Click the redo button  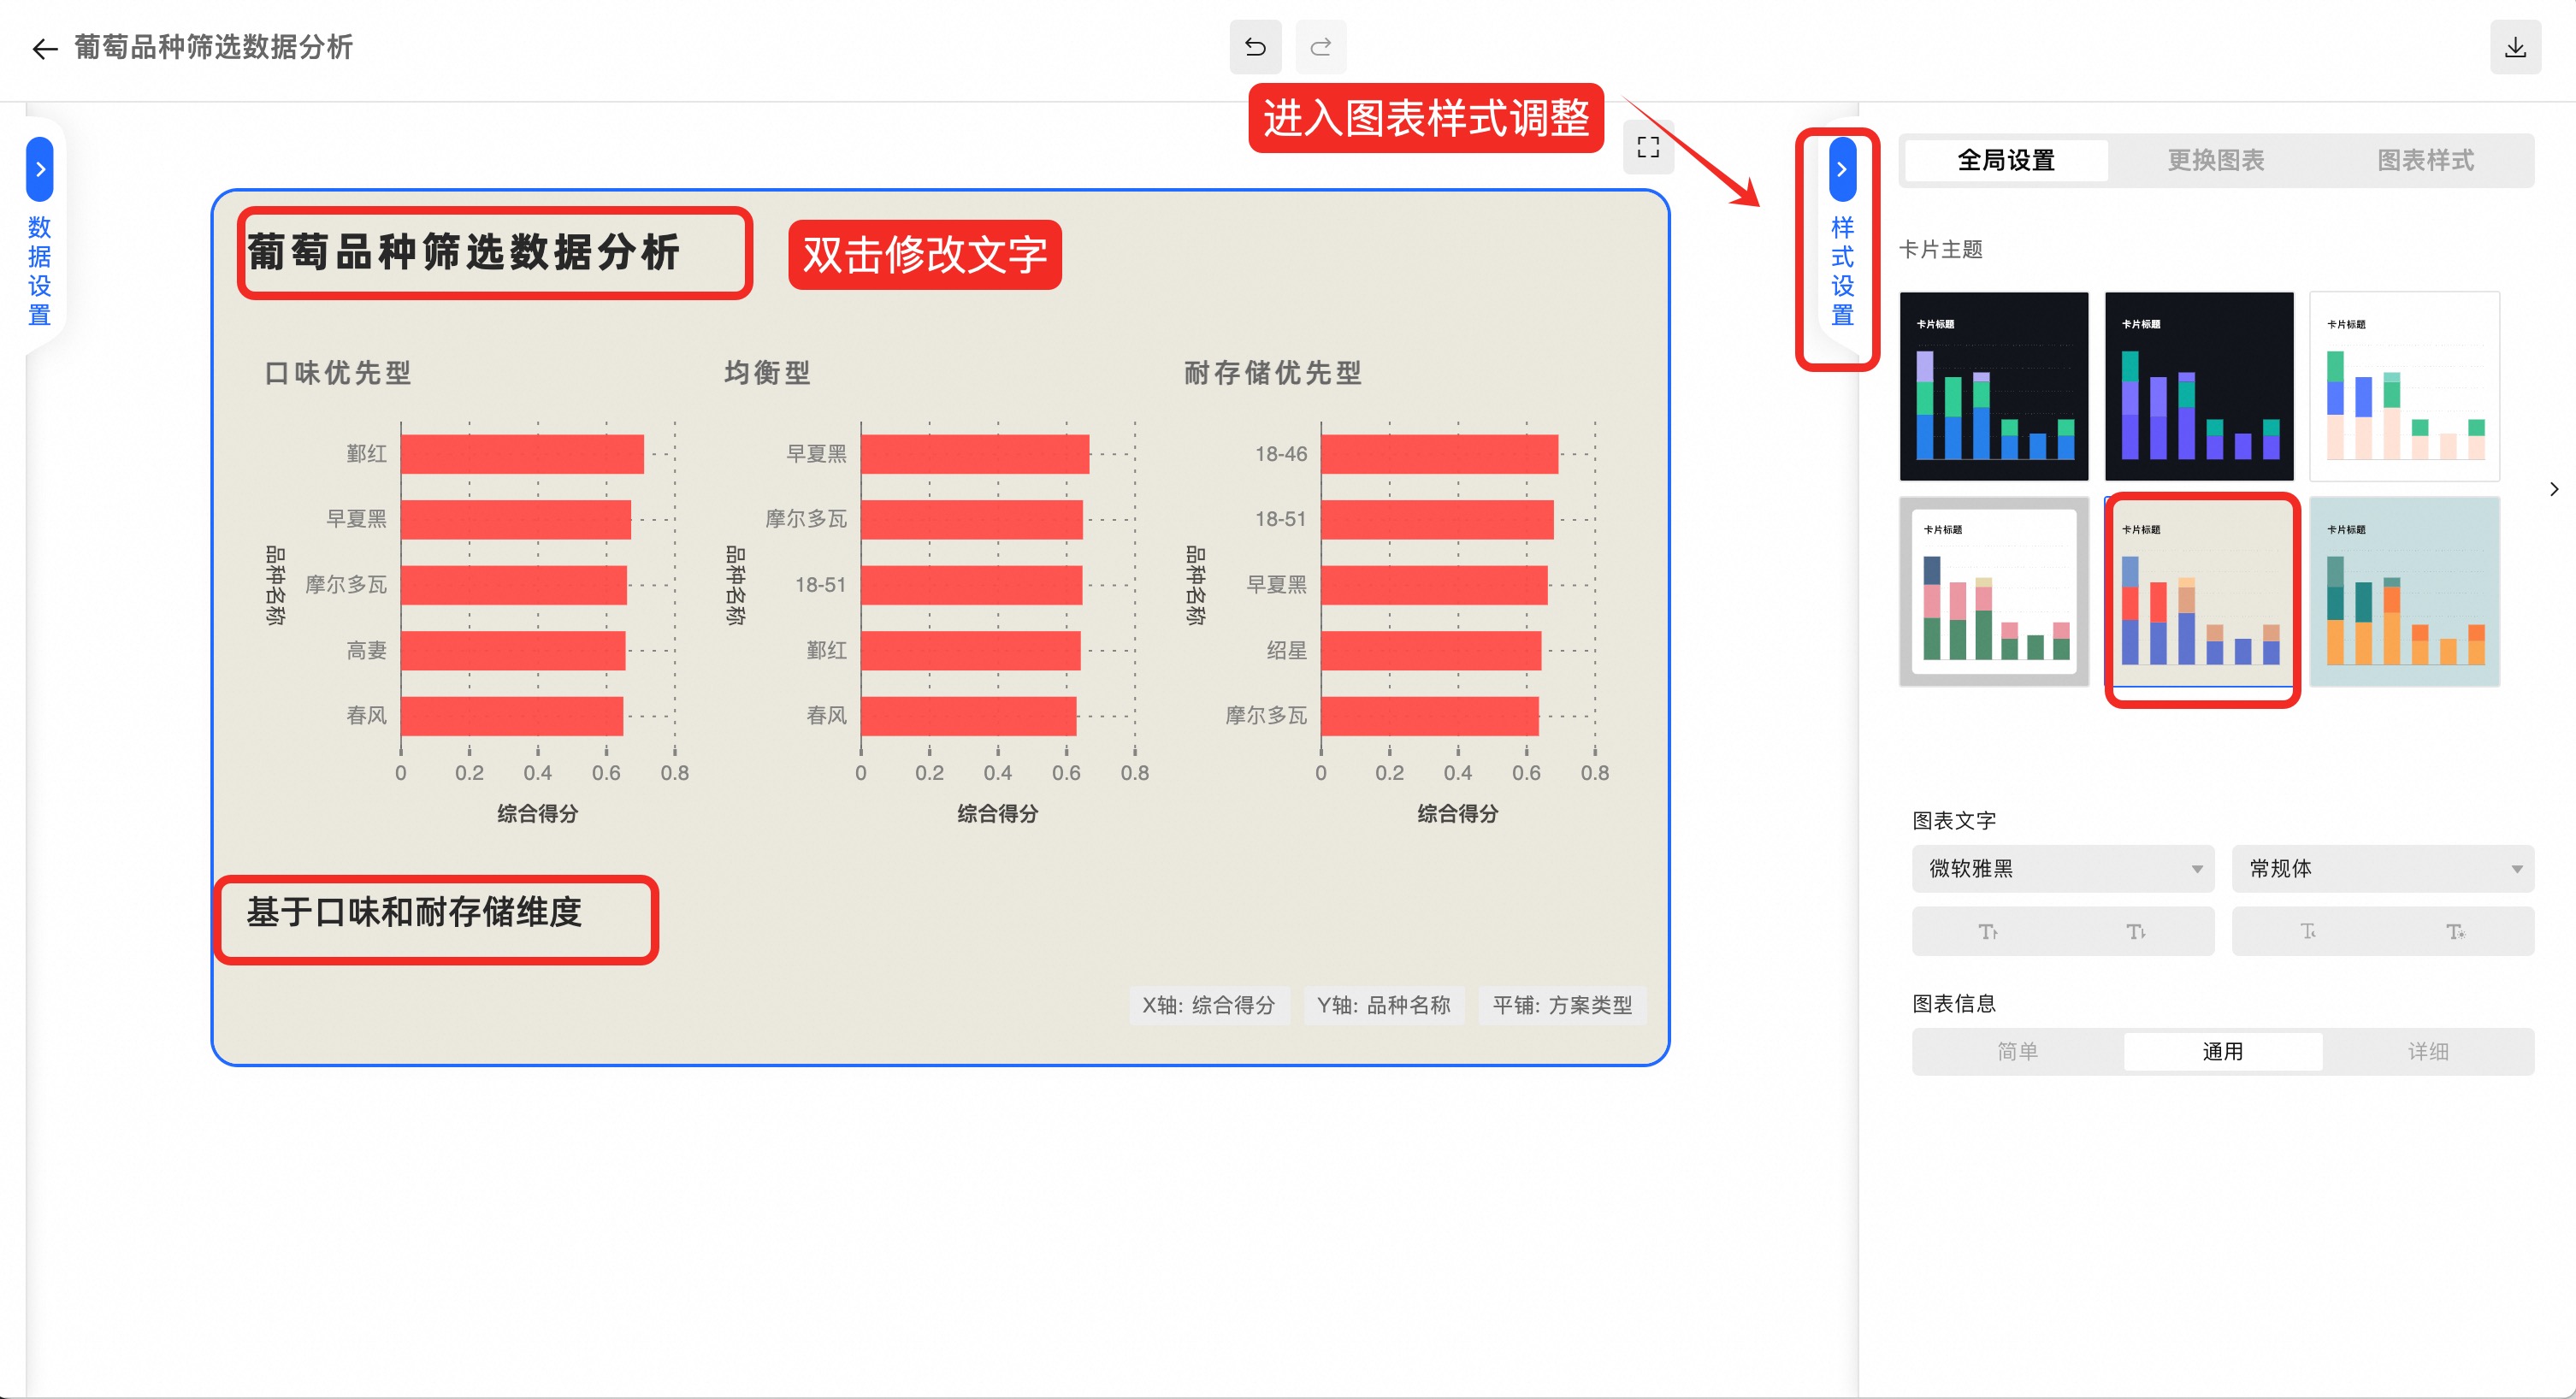click(x=1320, y=47)
